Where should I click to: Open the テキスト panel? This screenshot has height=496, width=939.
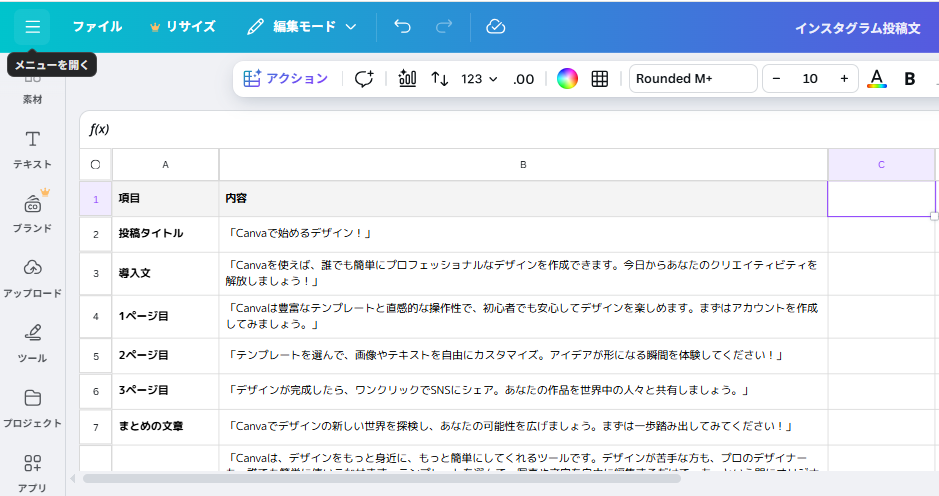(x=32, y=150)
